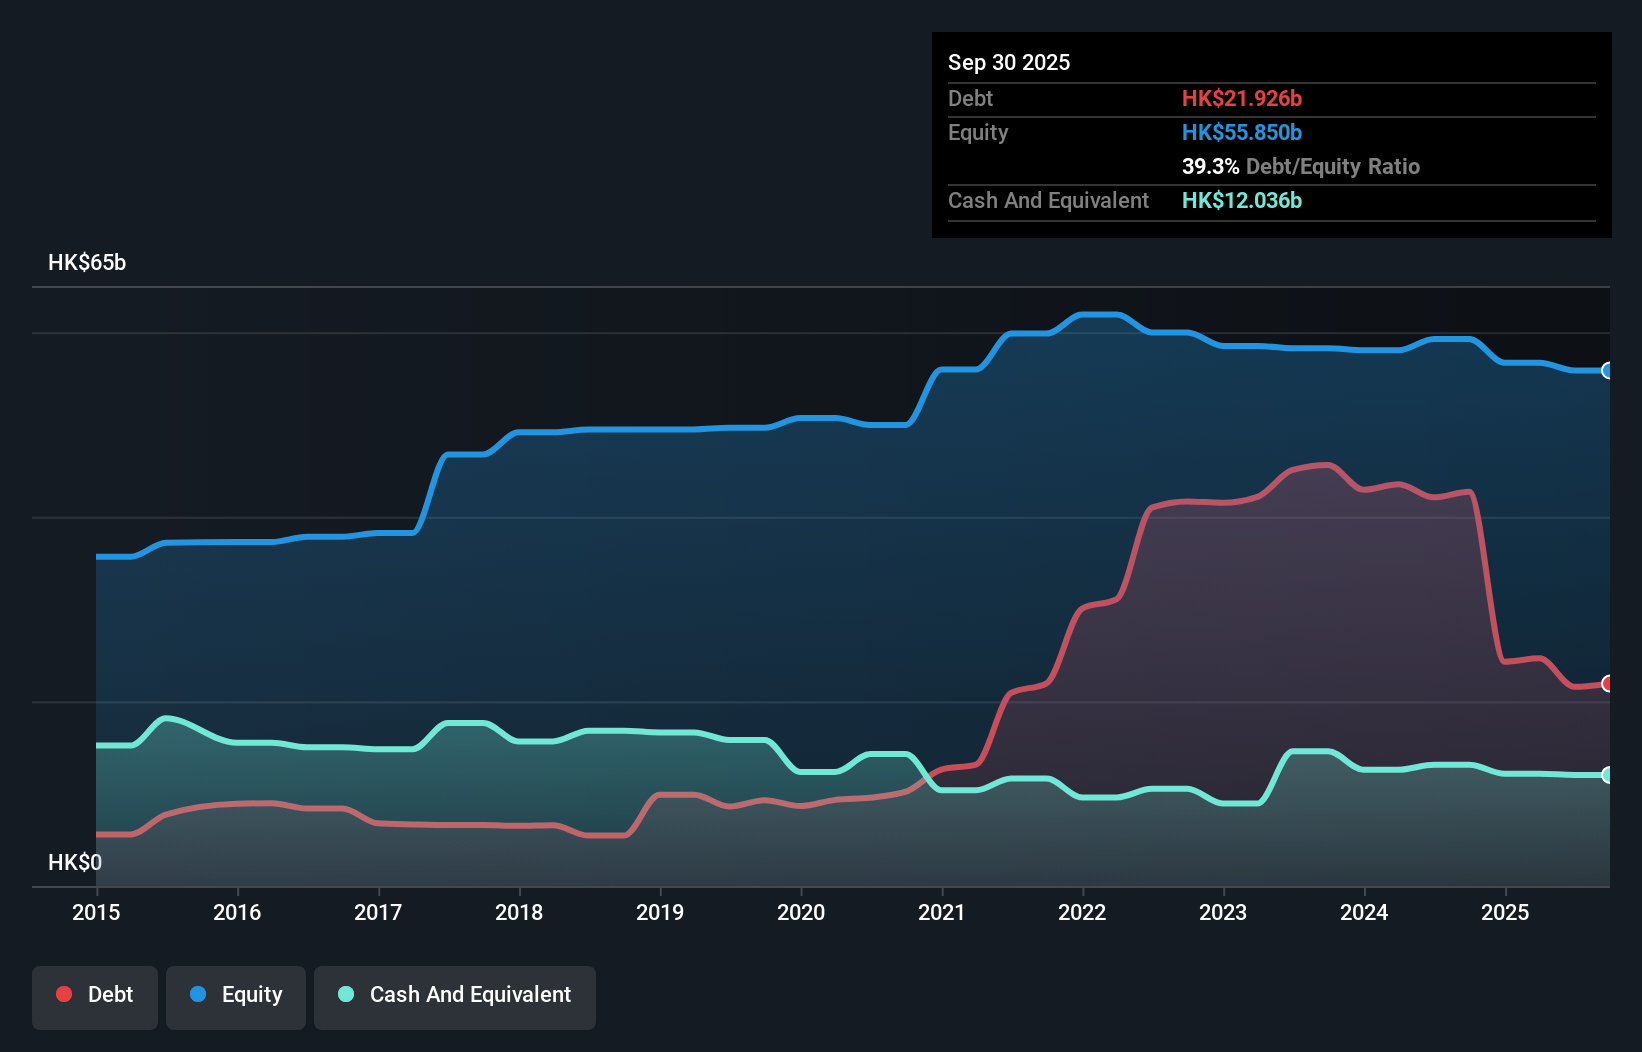Click the HK$12.036b cash value
The height and width of the screenshot is (1052, 1642).
tap(1242, 200)
